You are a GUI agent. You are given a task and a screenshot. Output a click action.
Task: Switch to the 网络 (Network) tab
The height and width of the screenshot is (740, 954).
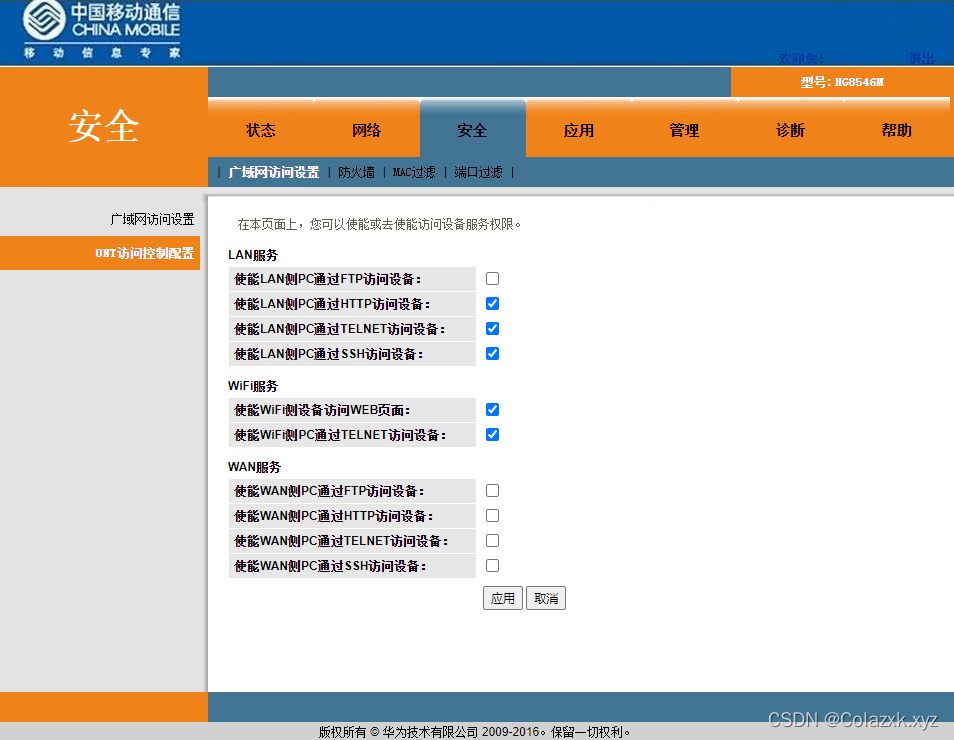pos(366,128)
